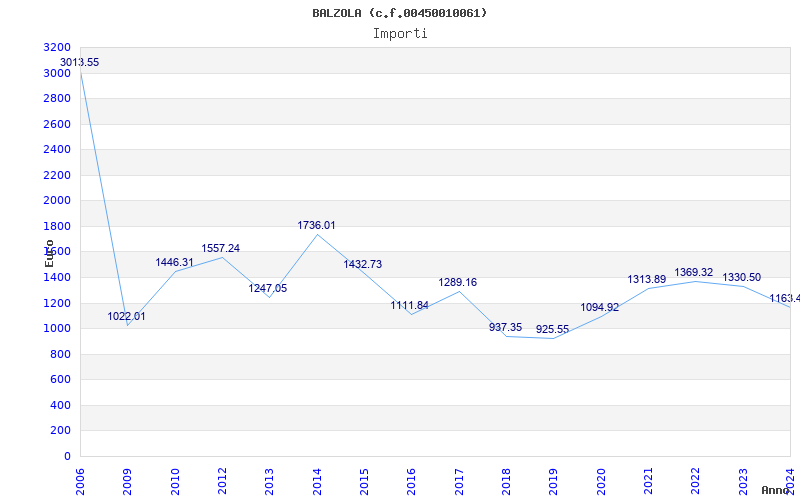Select data label 1313.89

(x=646, y=280)
